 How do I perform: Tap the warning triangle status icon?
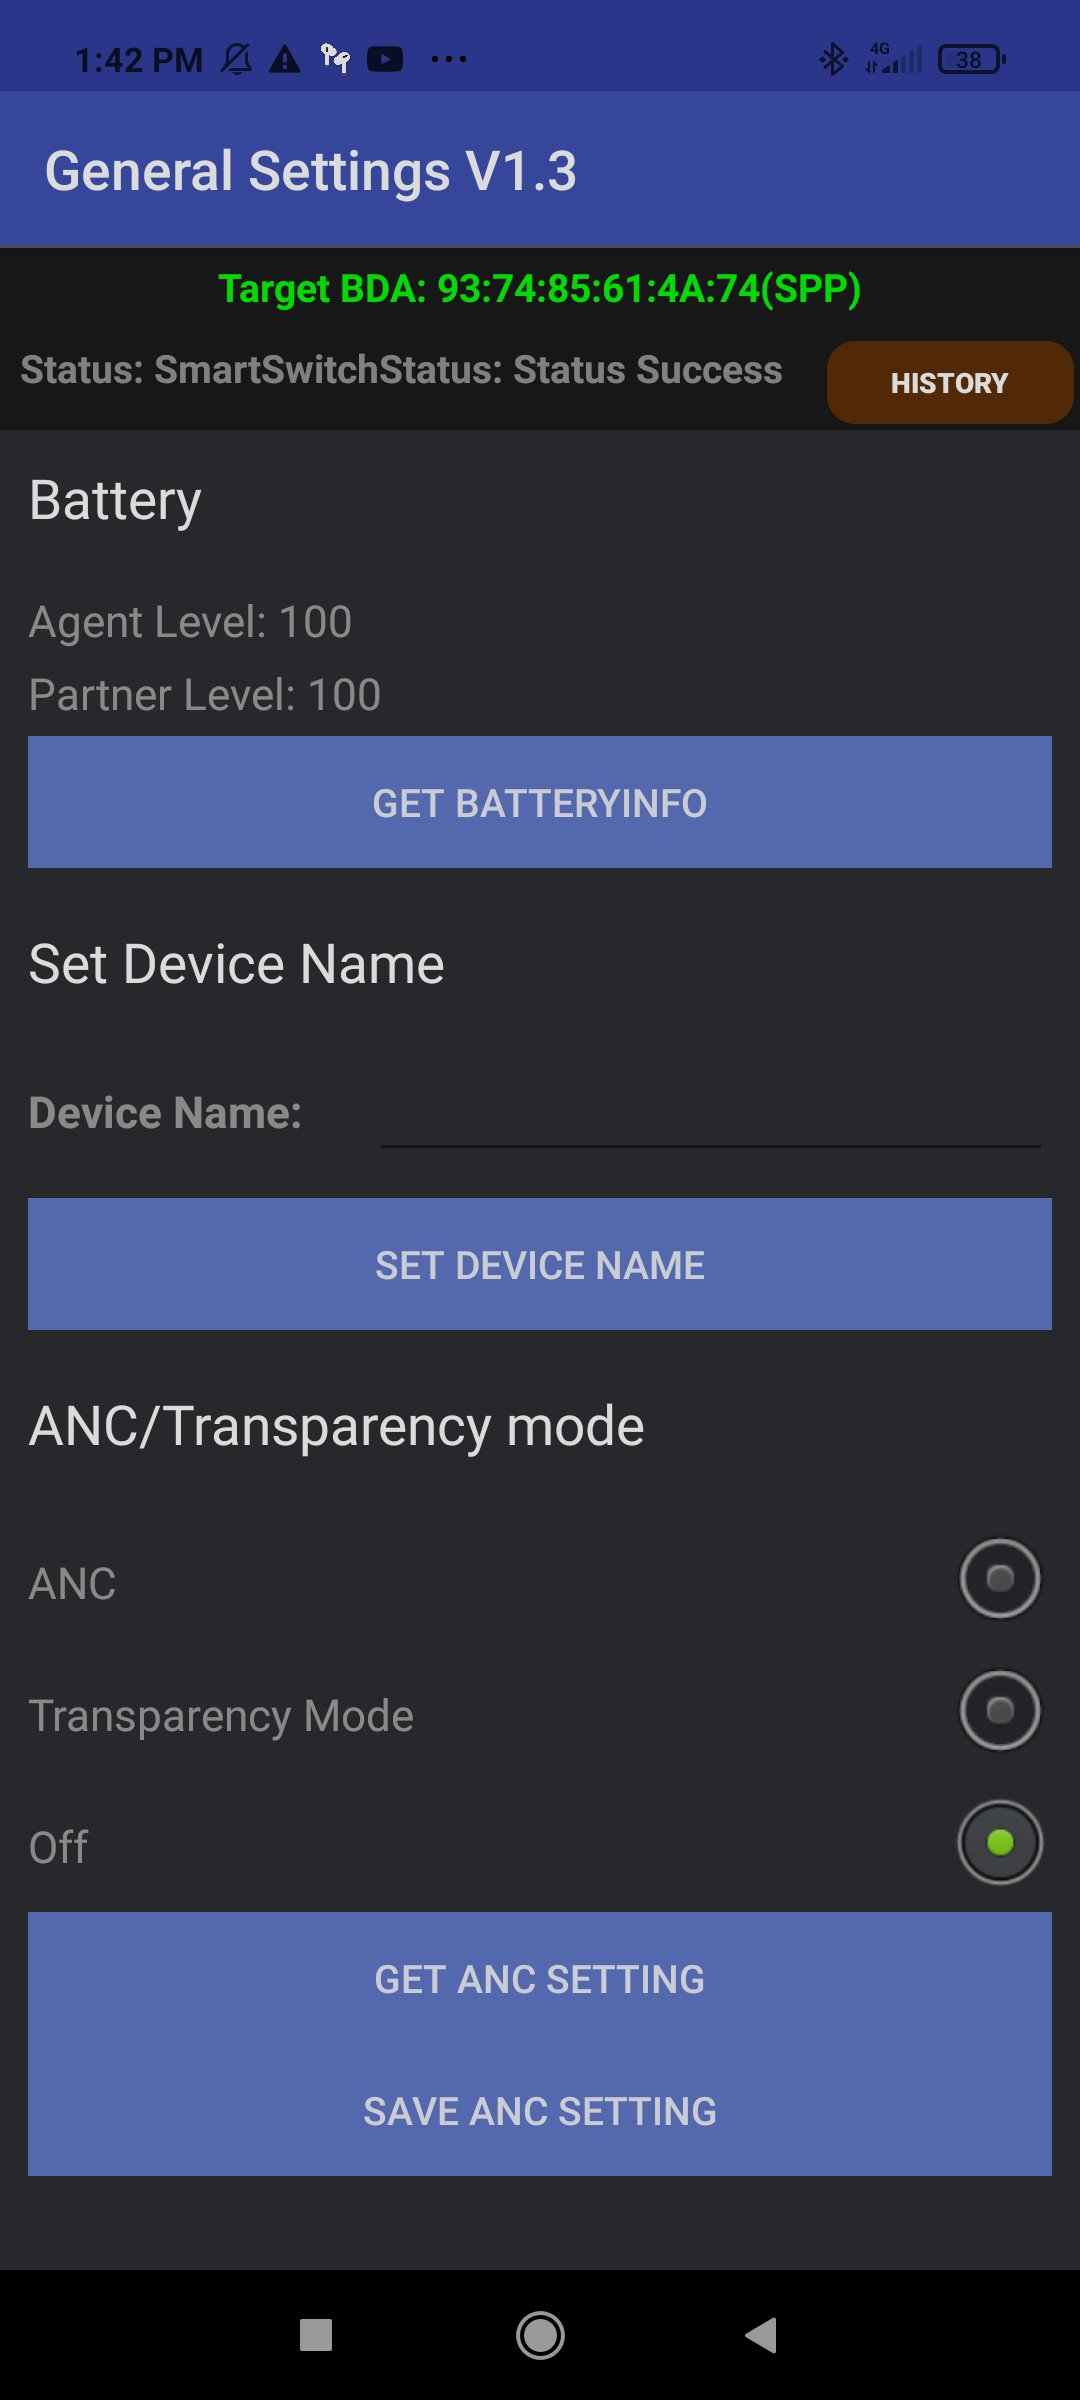click(285, 60)
